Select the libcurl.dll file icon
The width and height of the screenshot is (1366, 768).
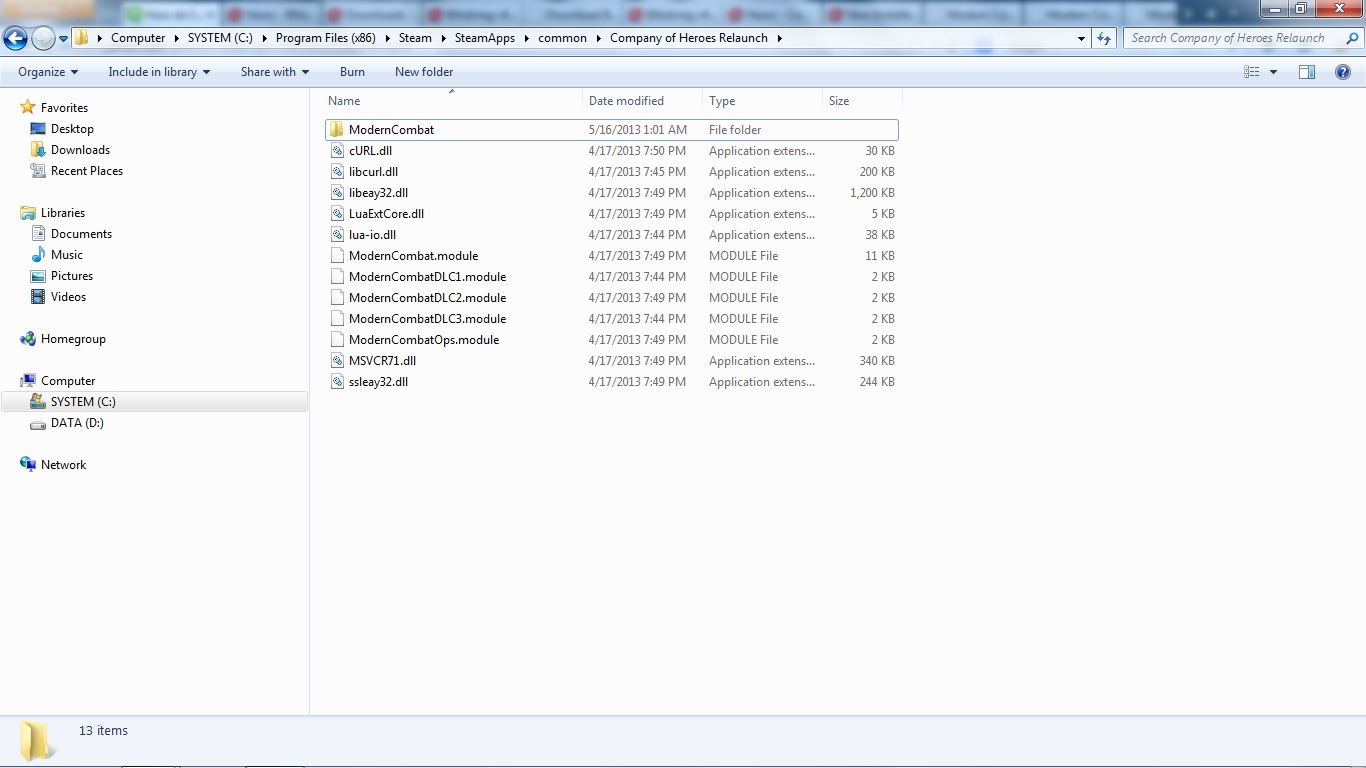(338, 172)
